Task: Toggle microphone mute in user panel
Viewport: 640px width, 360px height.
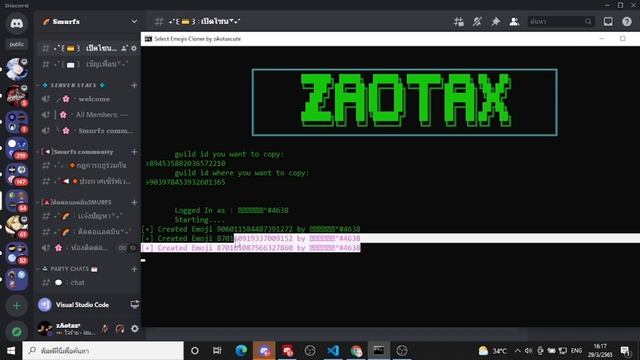Action: pyautogui.click(x=104, y=329)
